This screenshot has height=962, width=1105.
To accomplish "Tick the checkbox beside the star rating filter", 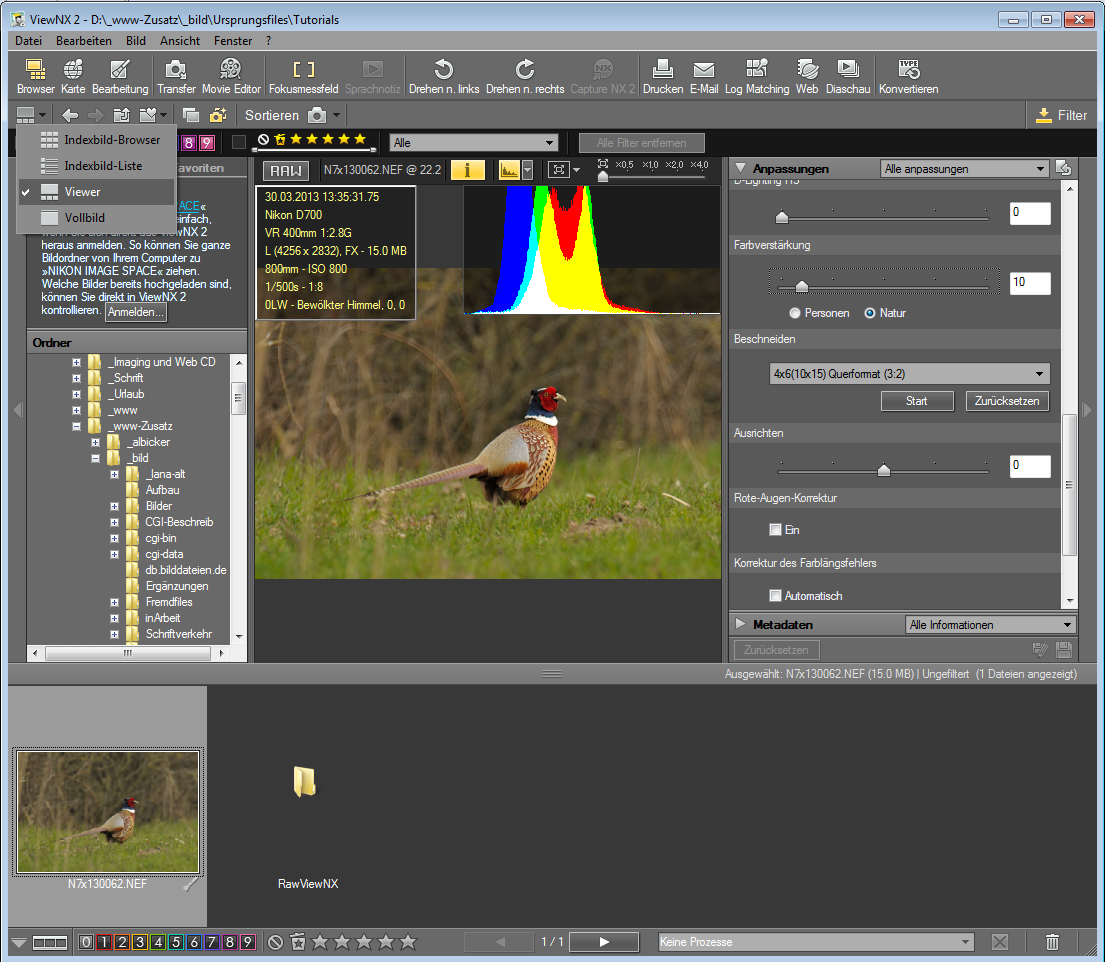I will 239,142.
